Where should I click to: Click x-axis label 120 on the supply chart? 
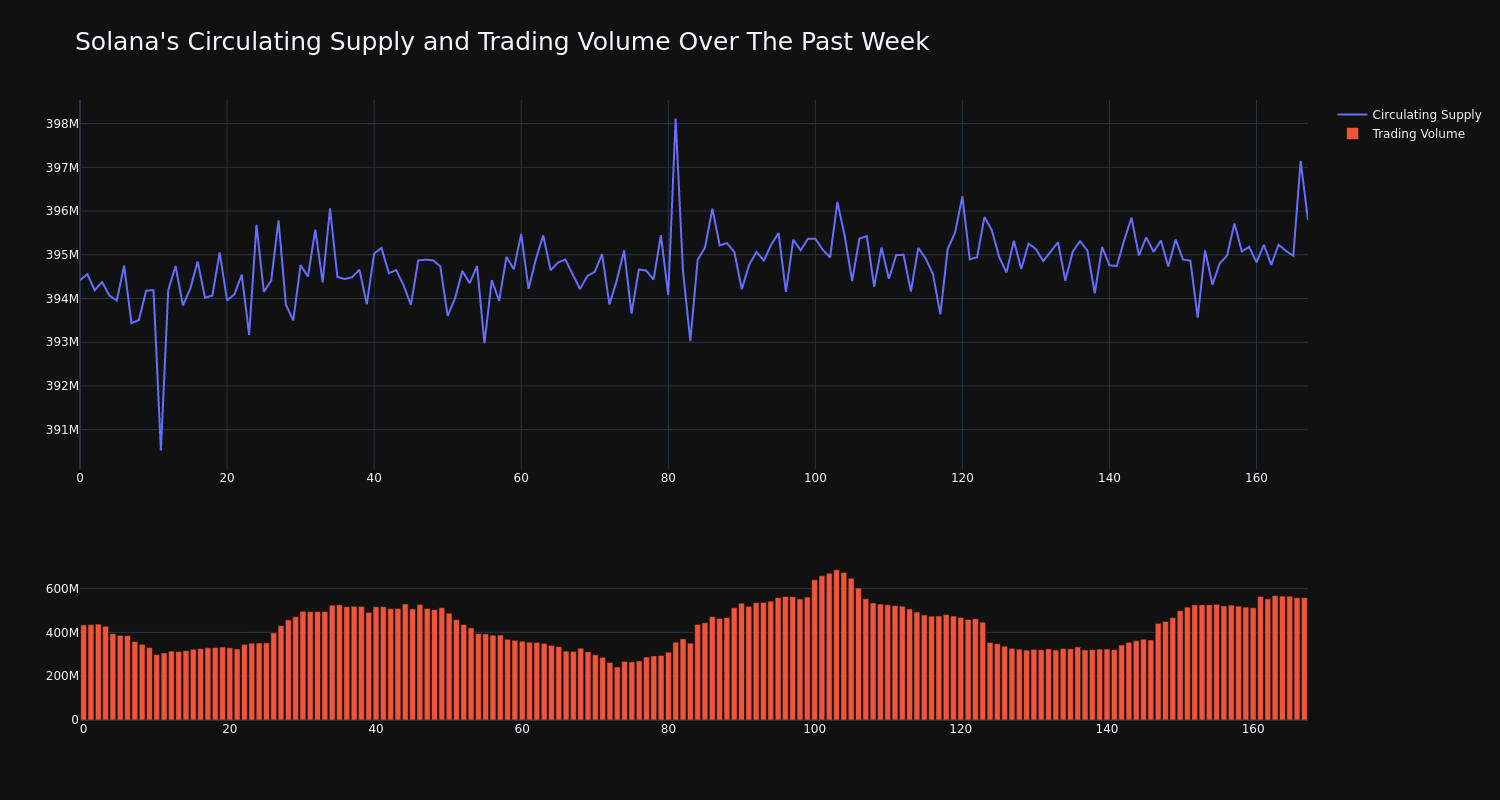(962, 478)
